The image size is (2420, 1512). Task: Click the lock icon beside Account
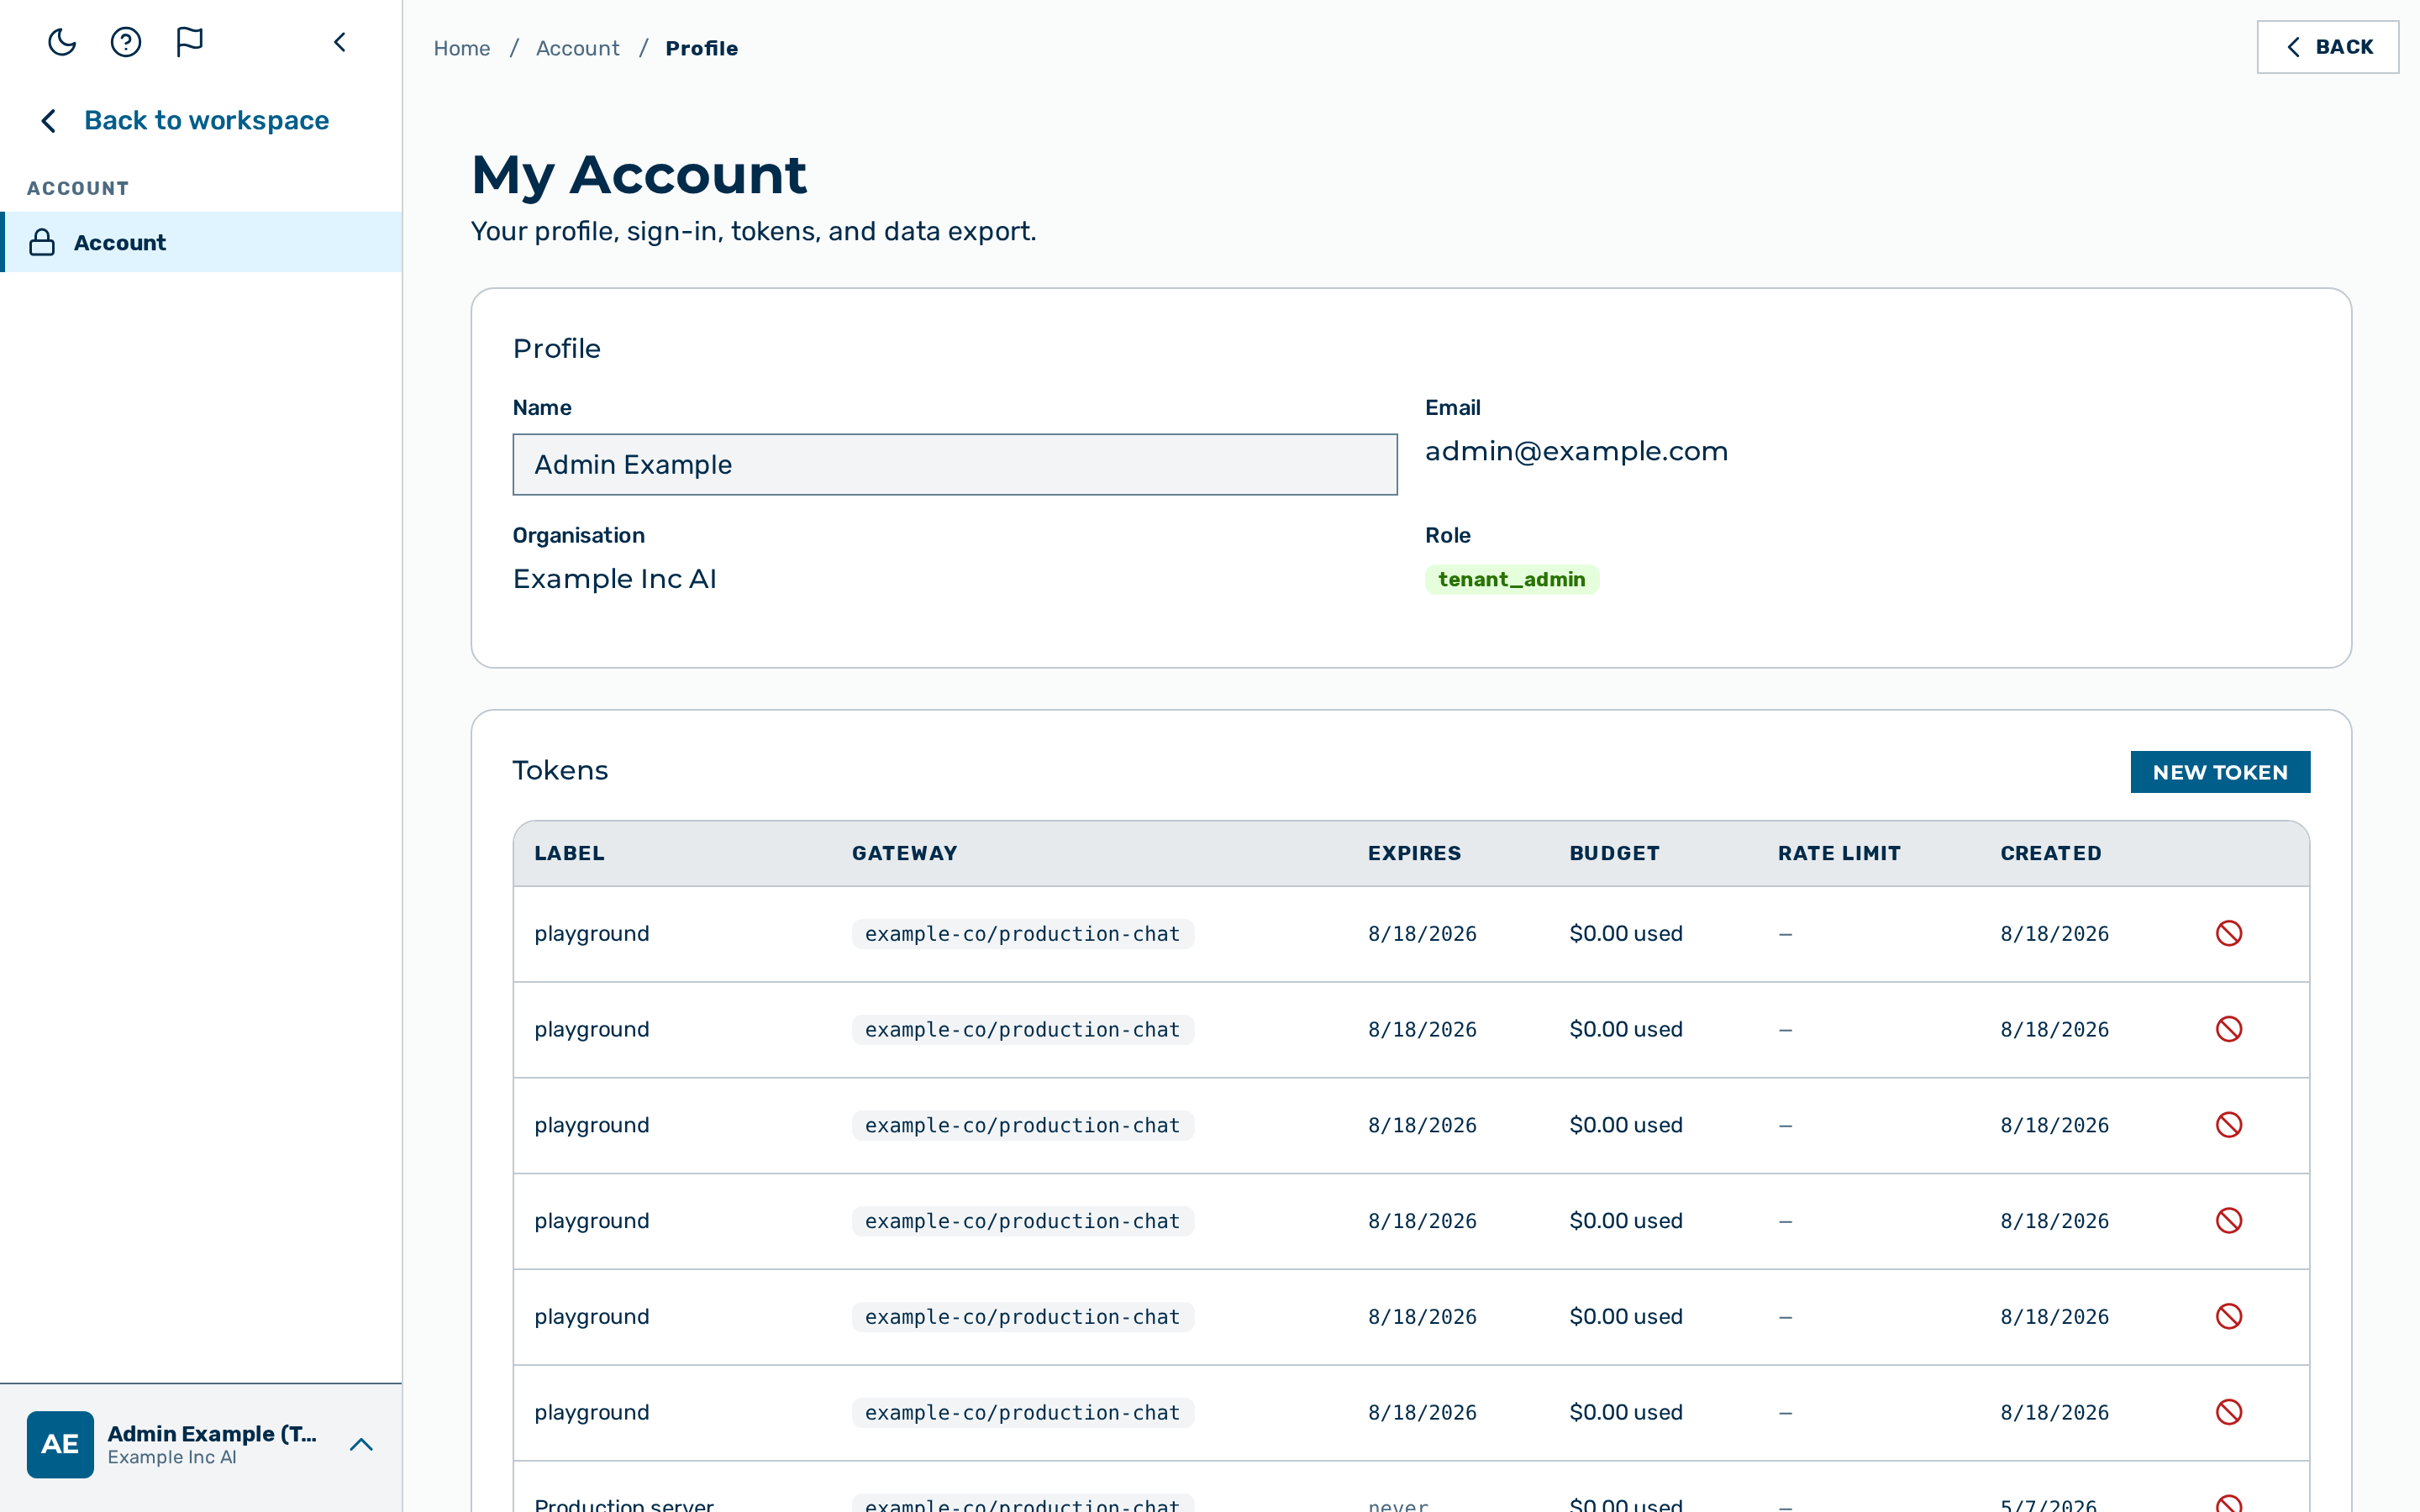coord(42,242)
